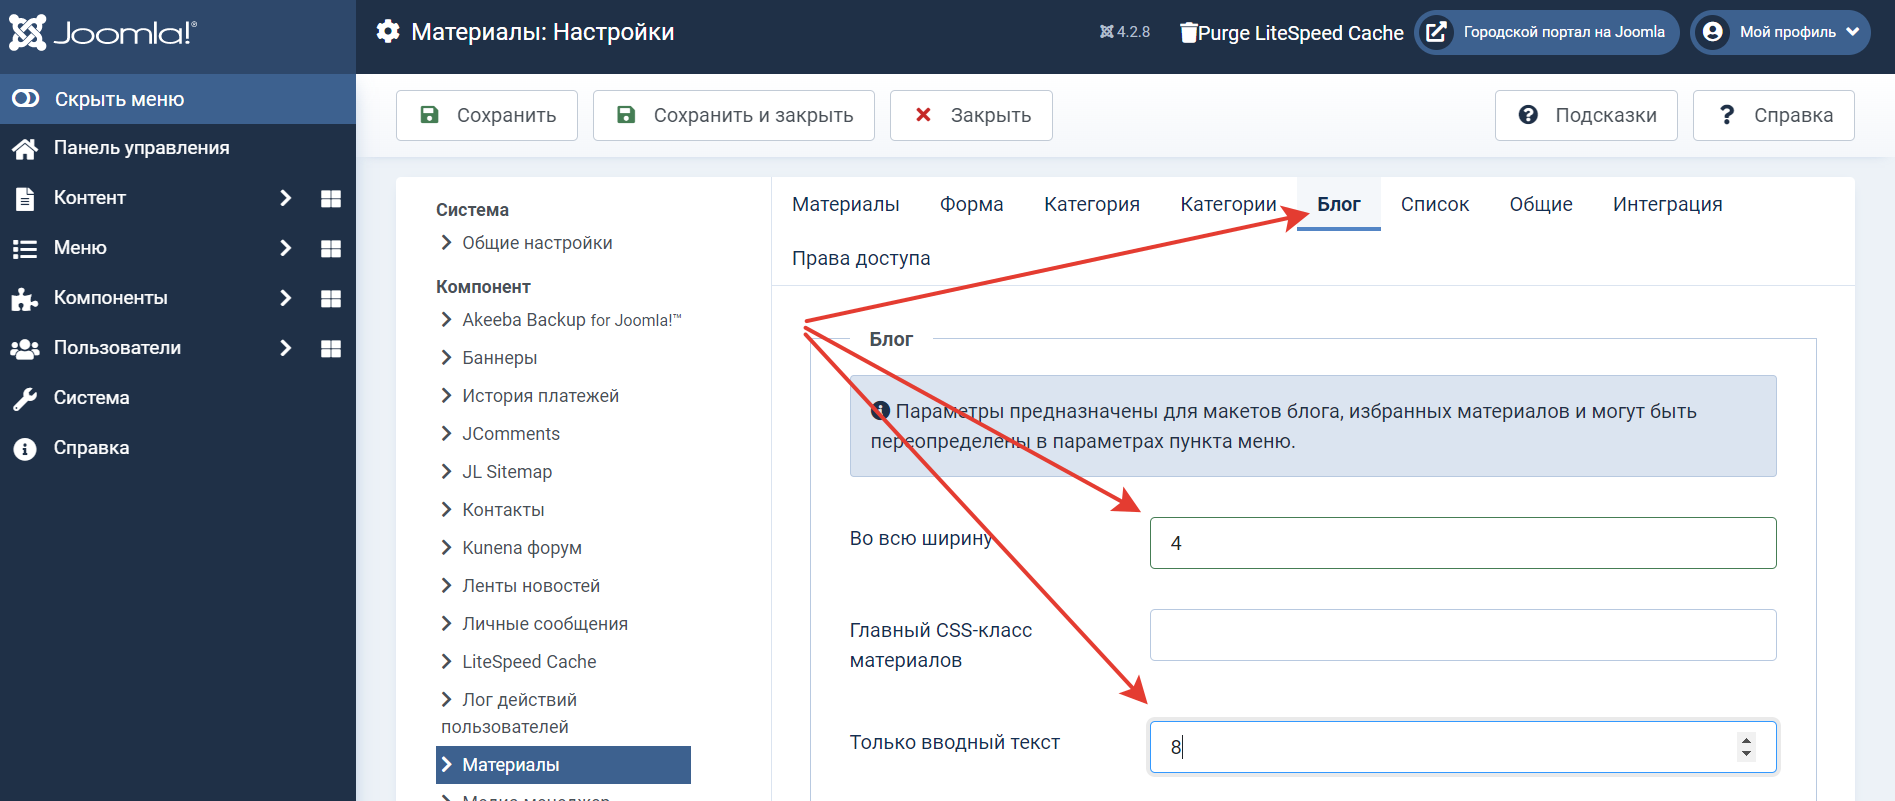
Task: Click the Справка info icon in sidebar
Action: 25,448
